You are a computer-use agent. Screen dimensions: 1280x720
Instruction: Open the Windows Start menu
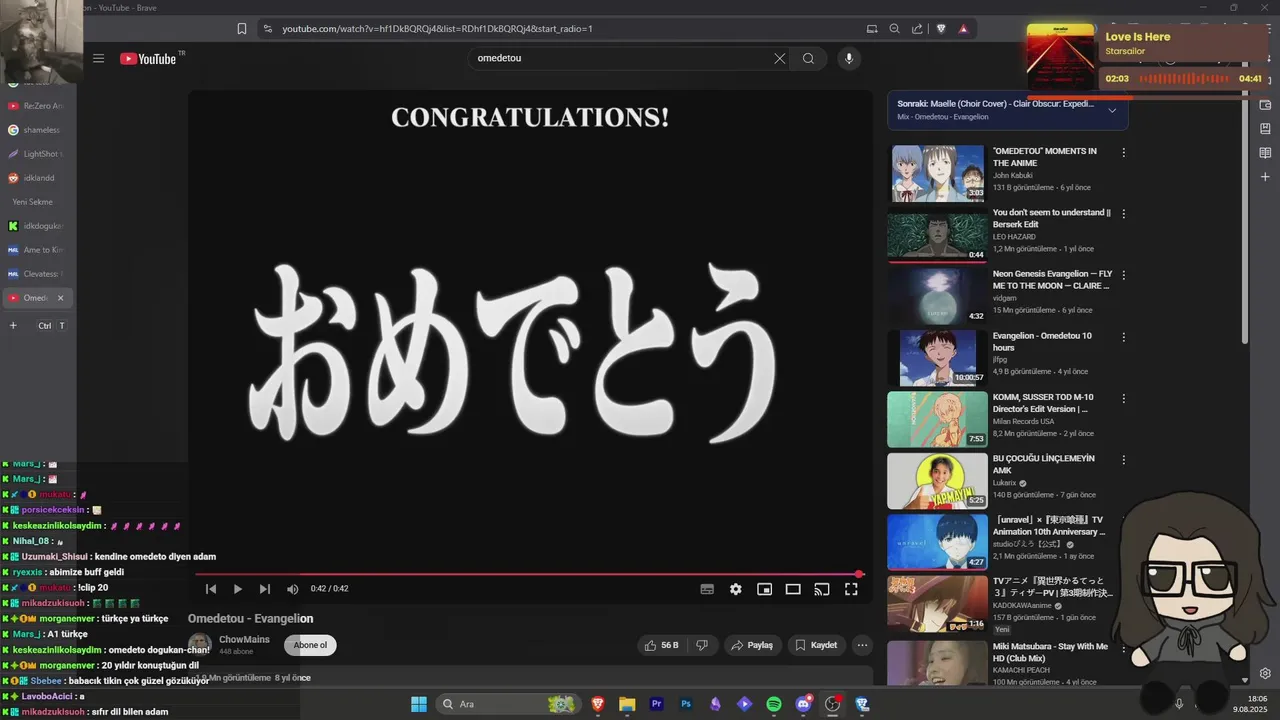(419, 704)
